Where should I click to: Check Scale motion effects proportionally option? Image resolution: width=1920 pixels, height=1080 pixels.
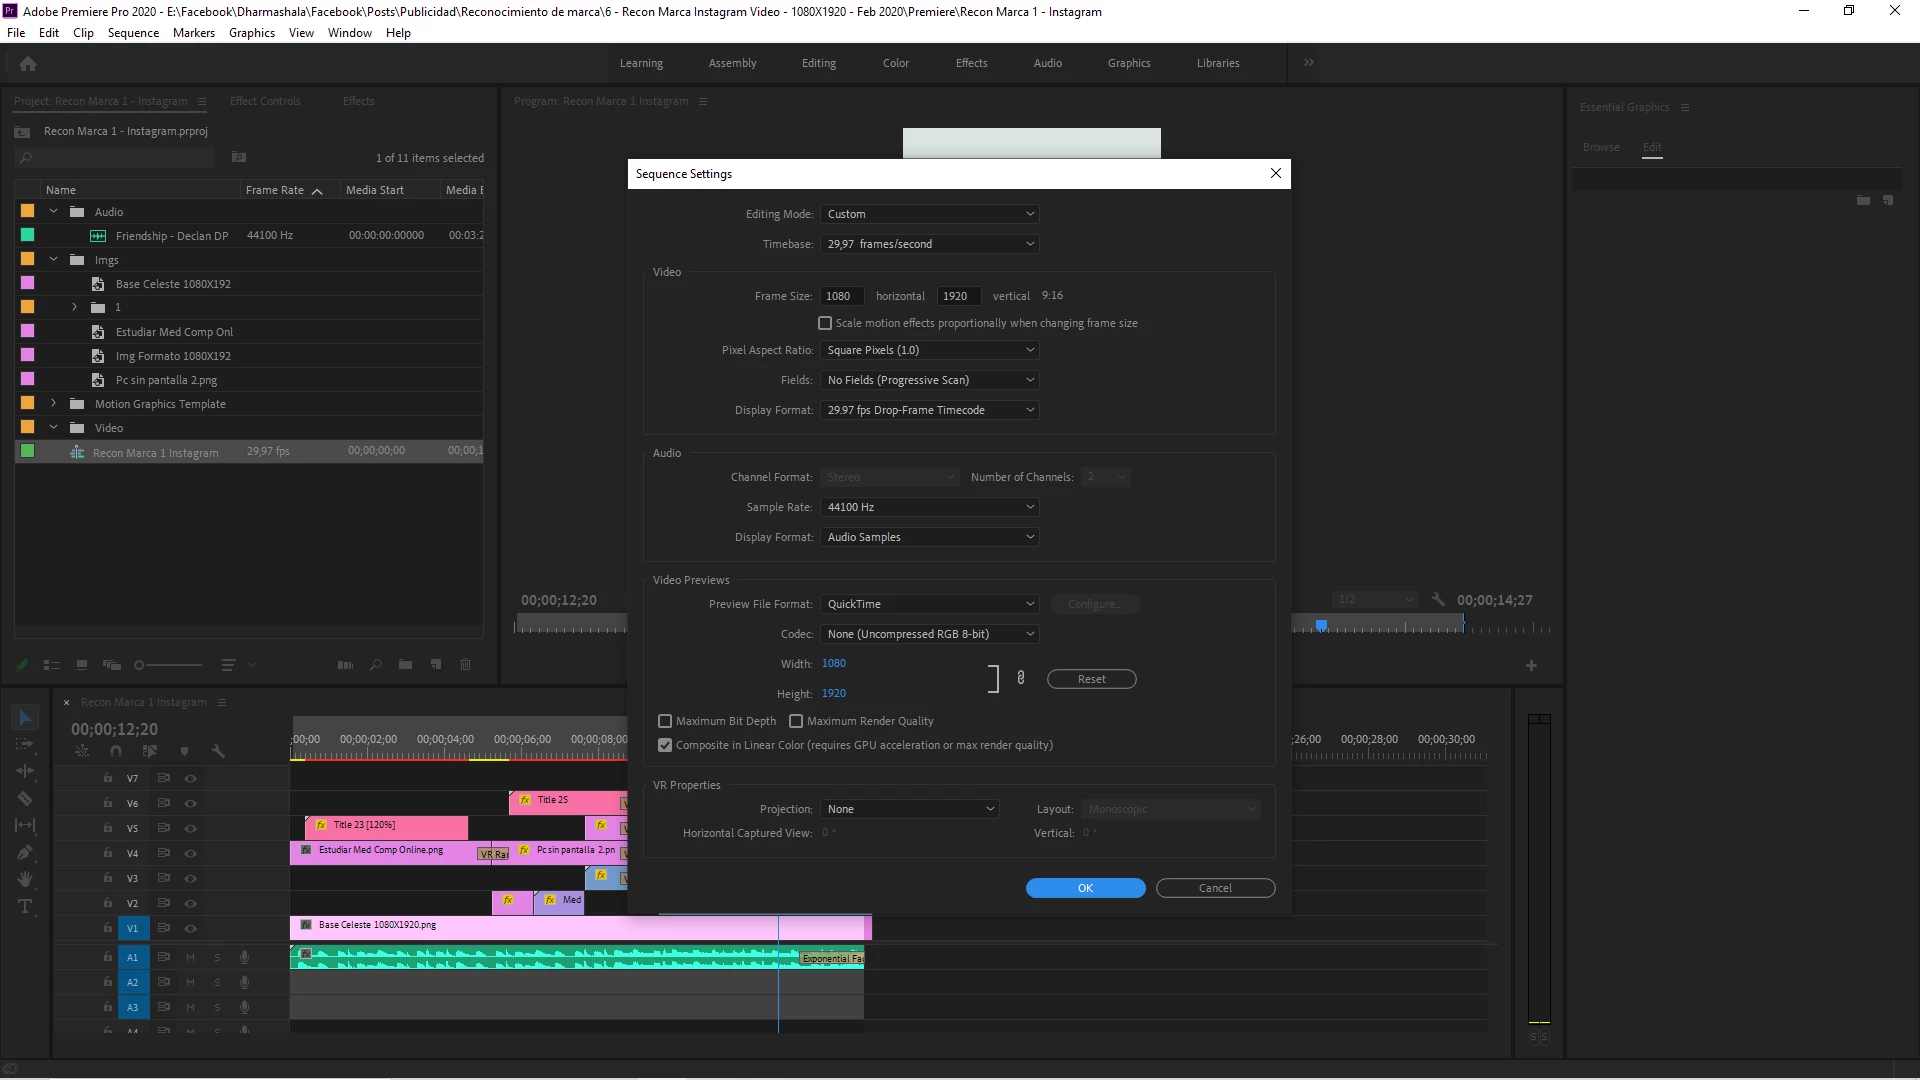(825, 323)
